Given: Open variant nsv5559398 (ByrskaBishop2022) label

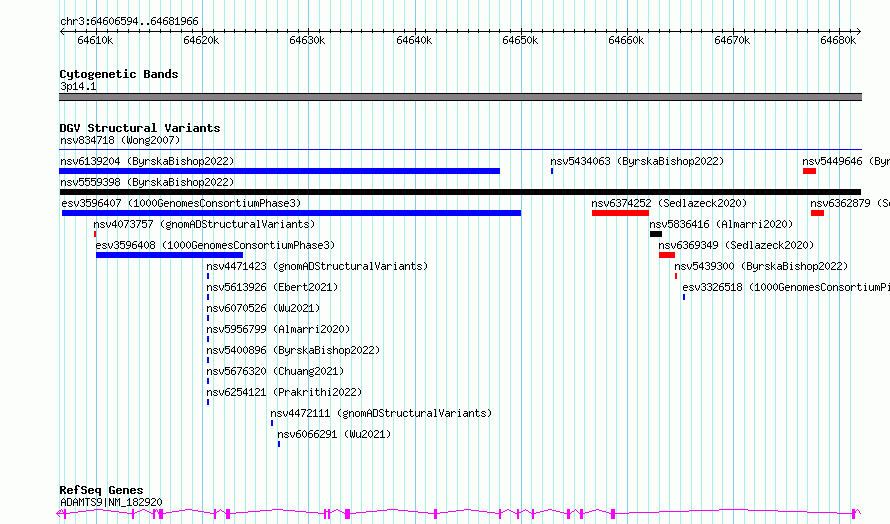Looking at the screenshot, I should (x=147, y=182).
